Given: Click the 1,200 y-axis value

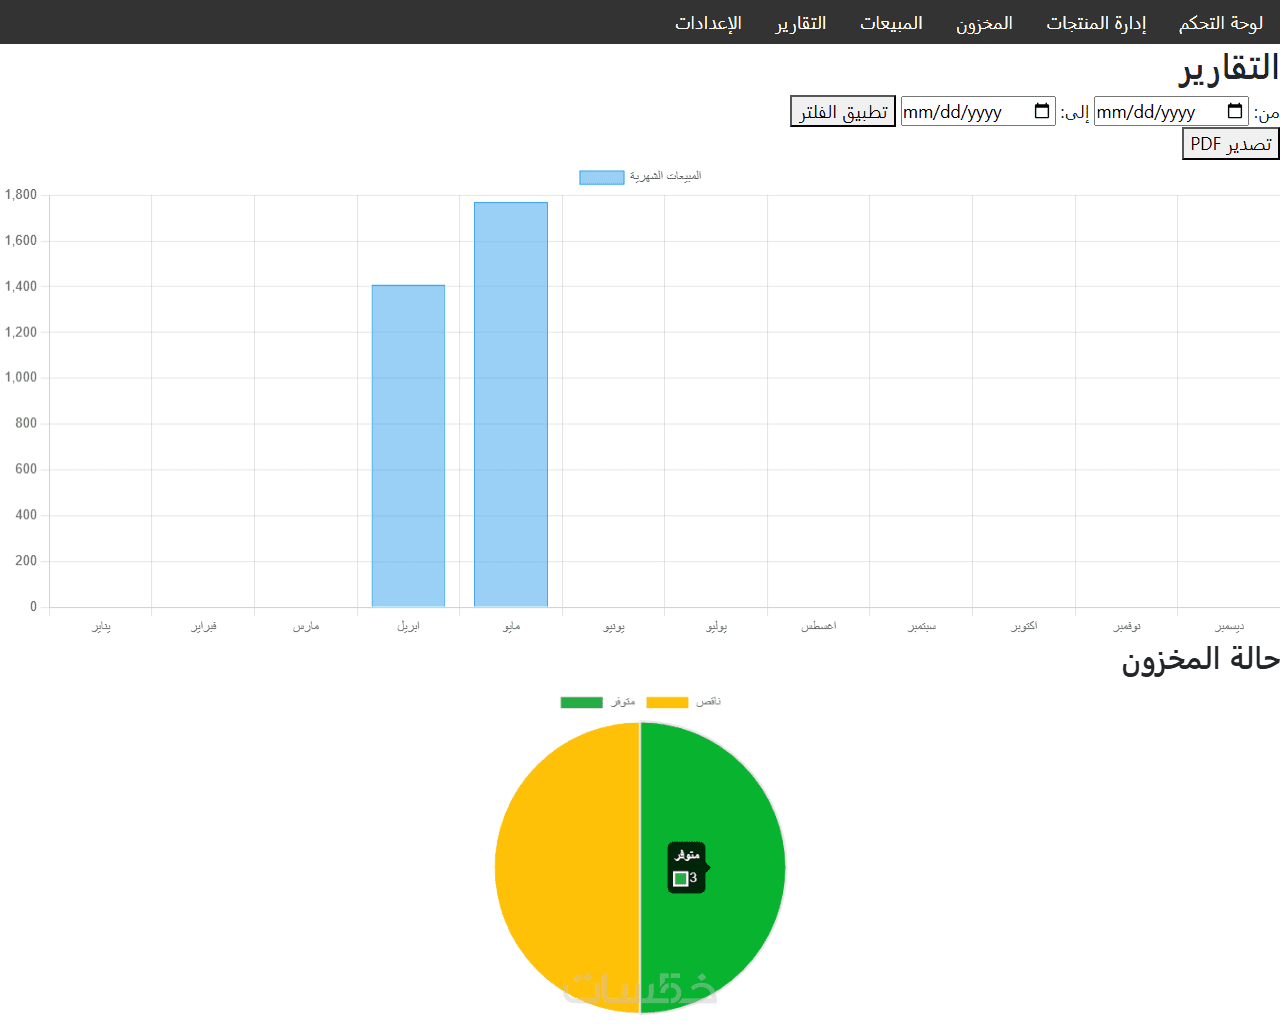Looking at the screenshot, I should (20, 332).
